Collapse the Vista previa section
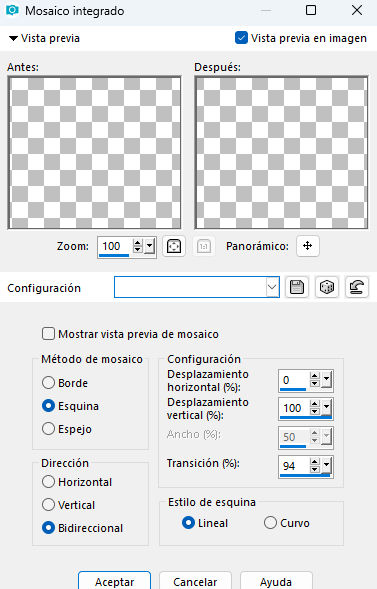The image size is (377, 589). [14, 38]
